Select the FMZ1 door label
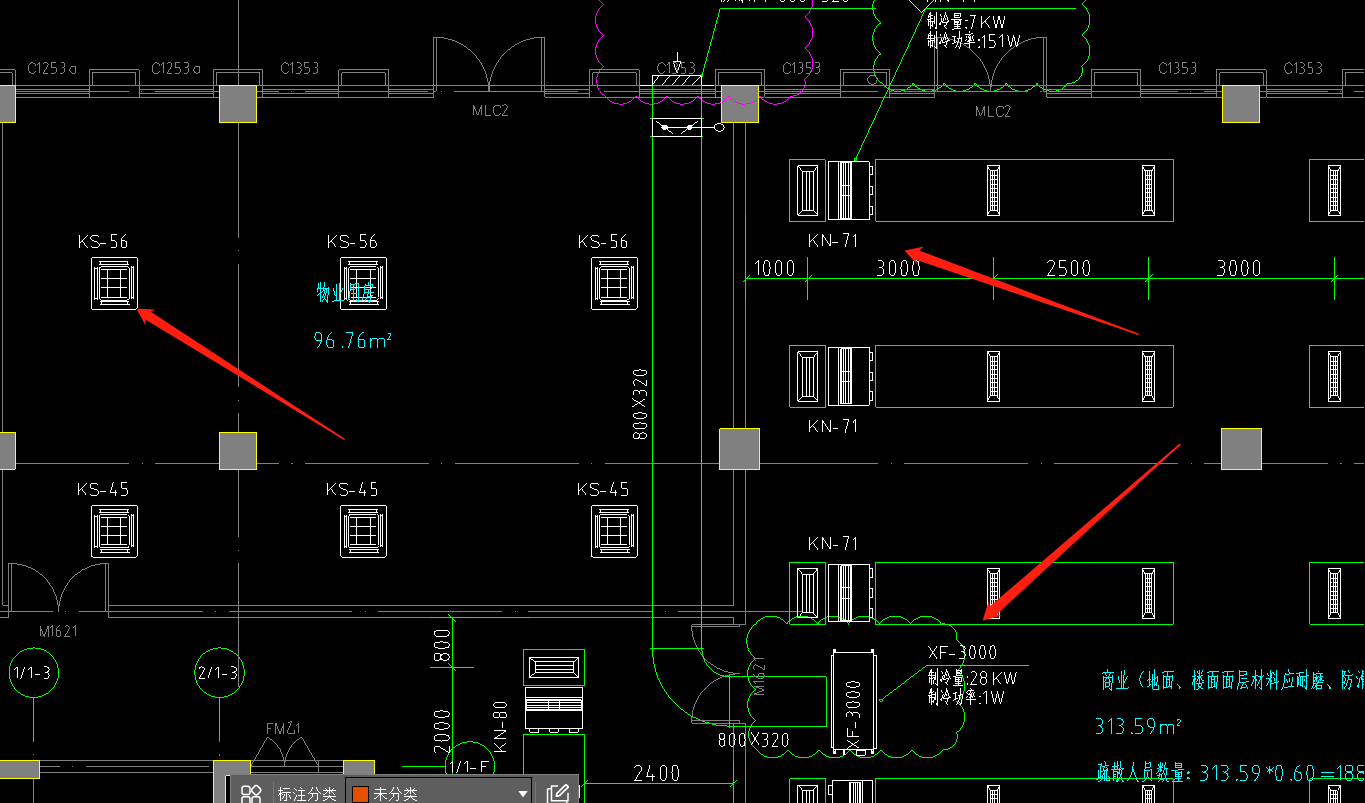Screen dimensions: 1365x803 (x=283, y=728)
